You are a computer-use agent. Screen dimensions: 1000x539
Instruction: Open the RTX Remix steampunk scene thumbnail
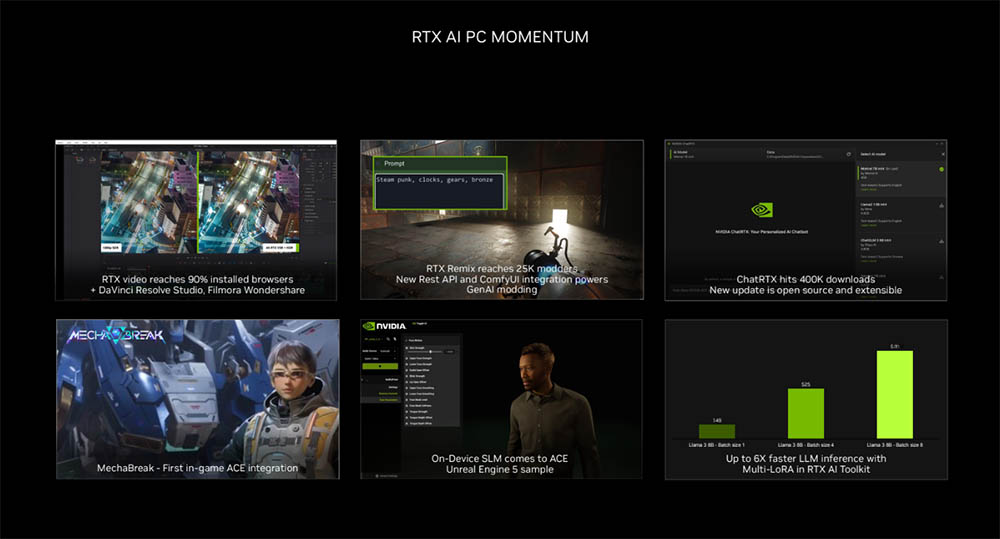(x=502, y=220)
